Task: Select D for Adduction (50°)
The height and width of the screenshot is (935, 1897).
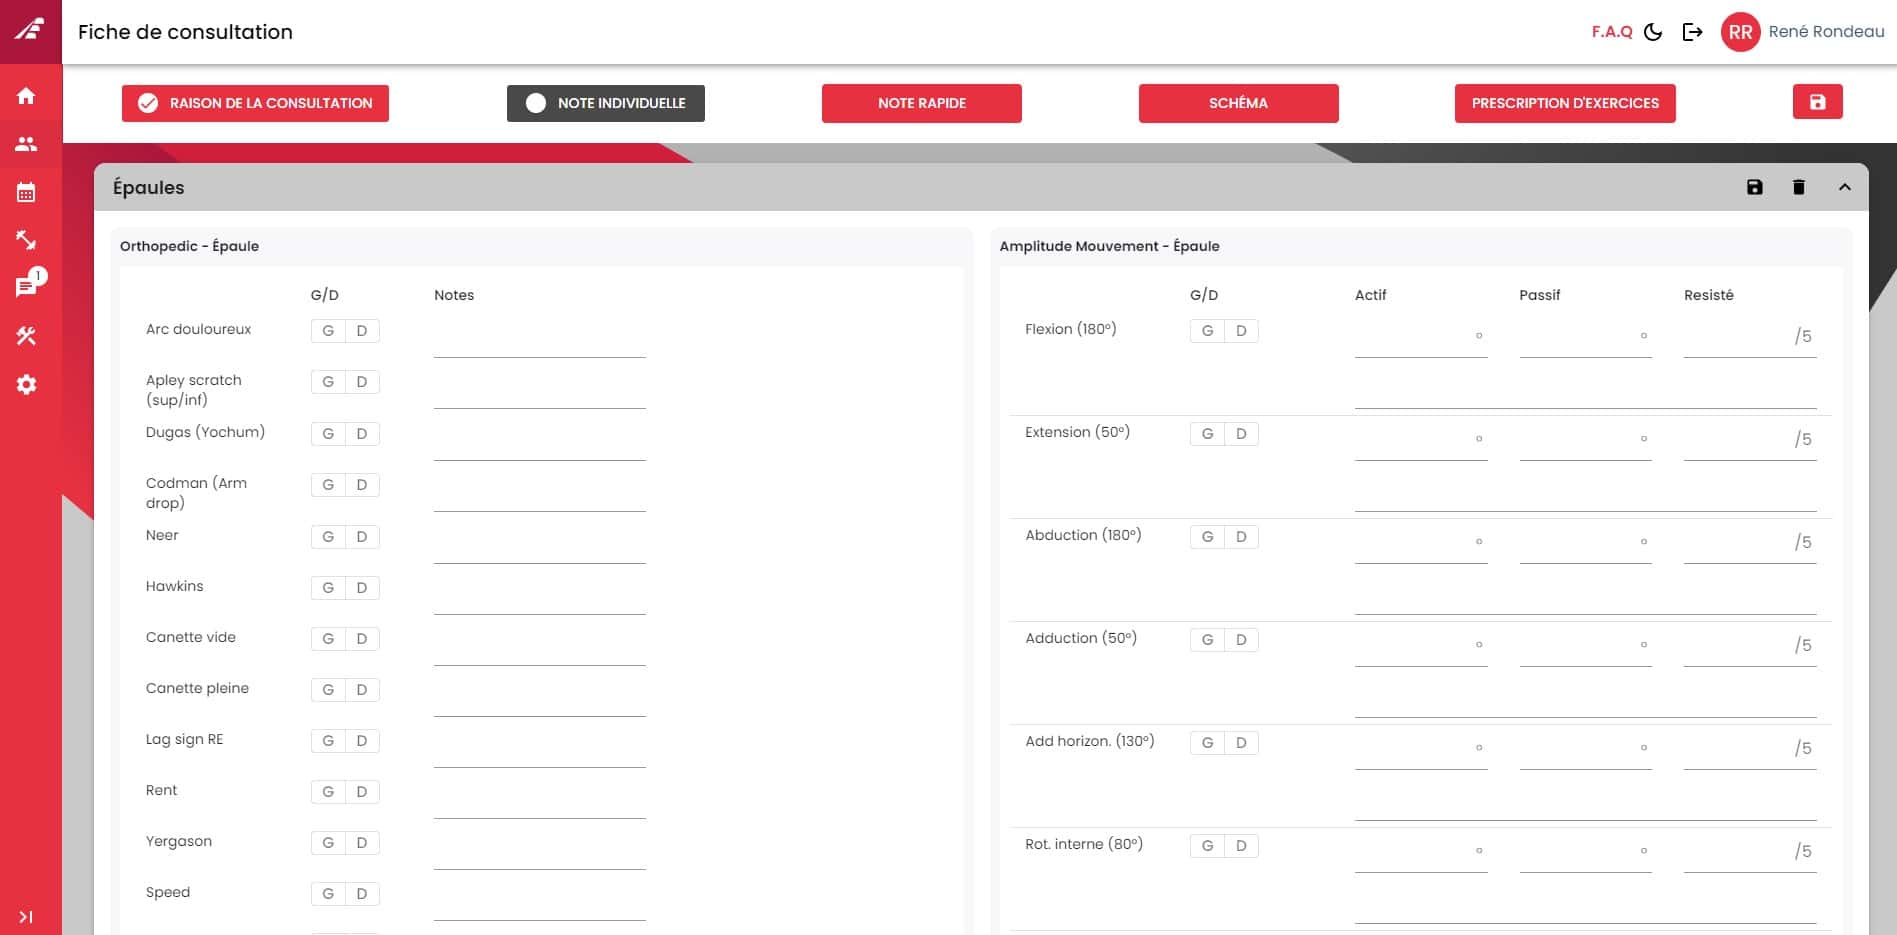Action: pyautogui.click(x=1241, y=640)
